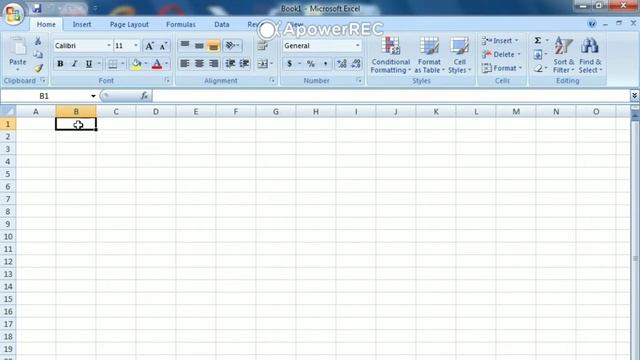Image resolution: width=640 pixels, height=360 pixels.
Task: Open the Office button menu
Action: 13,14
